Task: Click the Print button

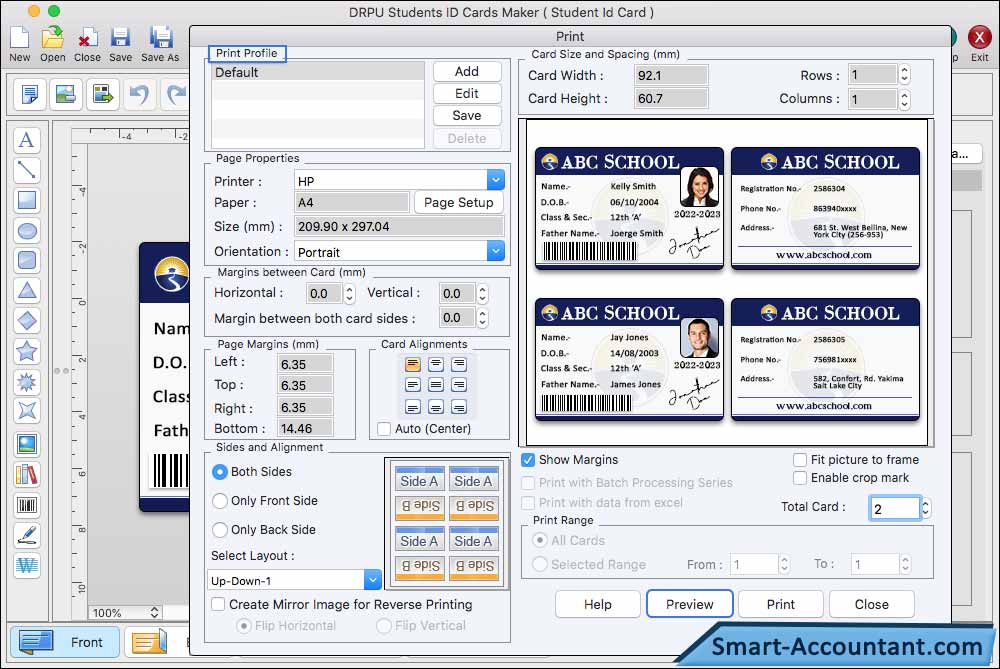Action: pos(781,604)
